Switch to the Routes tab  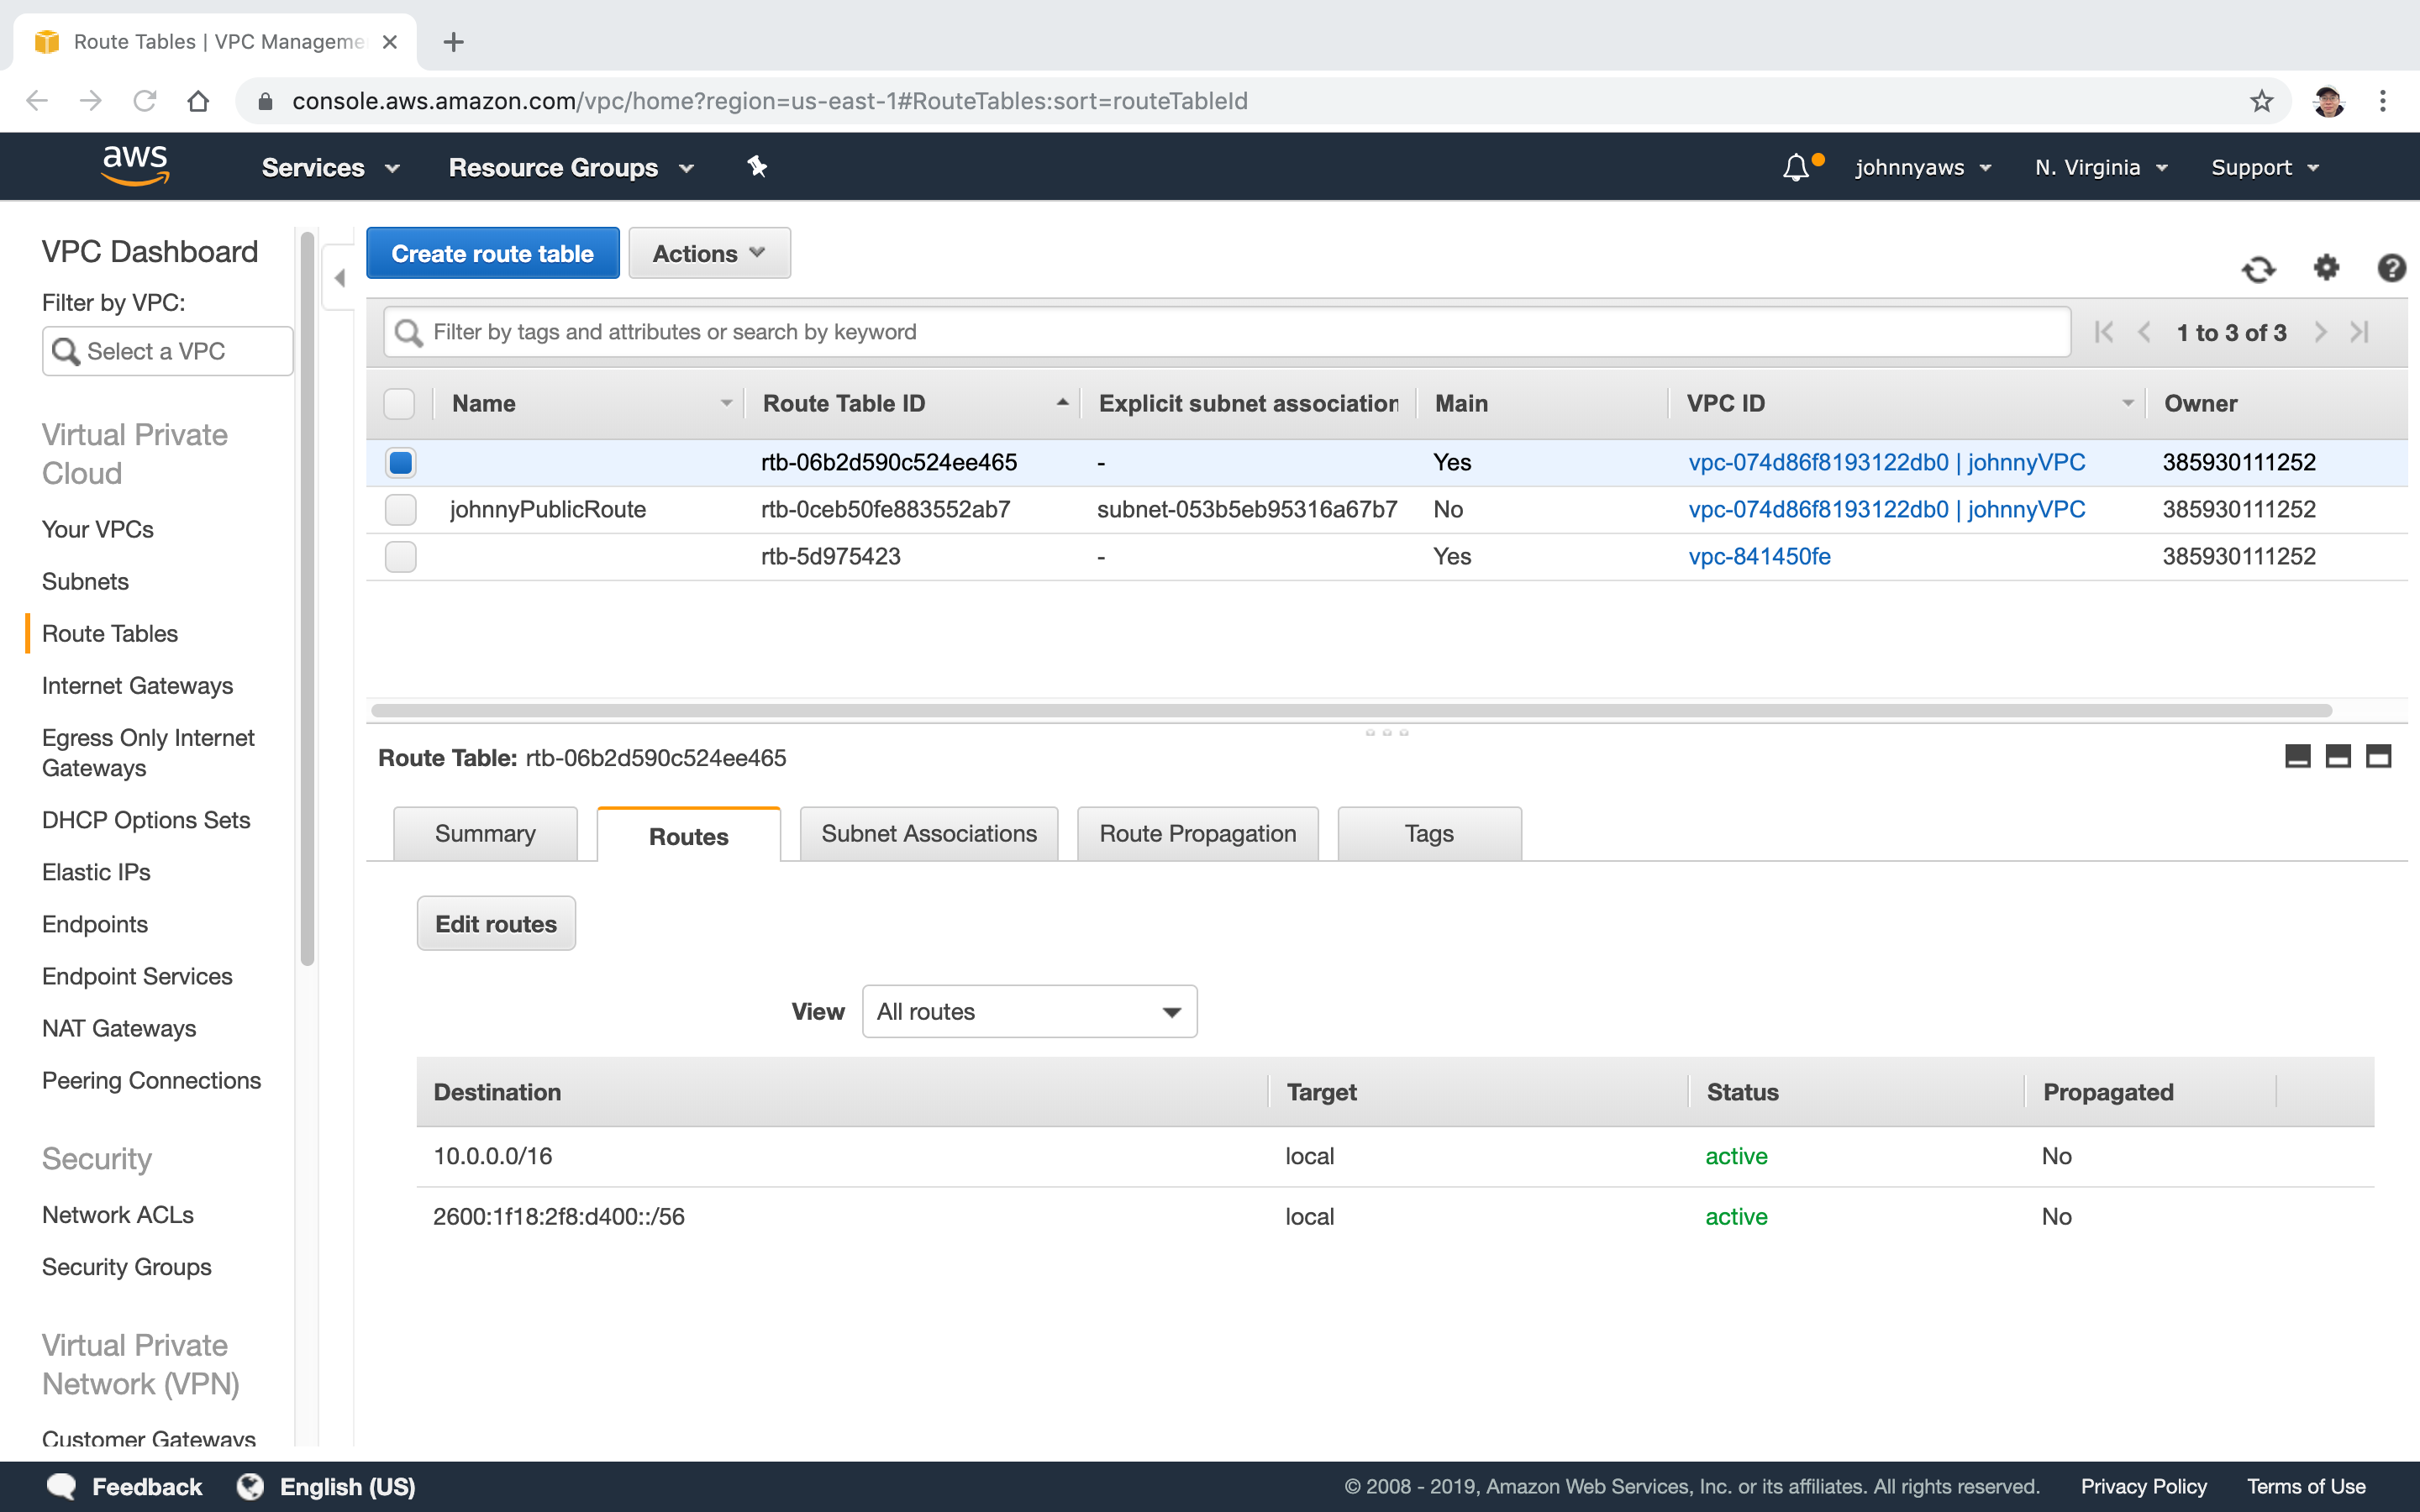pos(688,835)
